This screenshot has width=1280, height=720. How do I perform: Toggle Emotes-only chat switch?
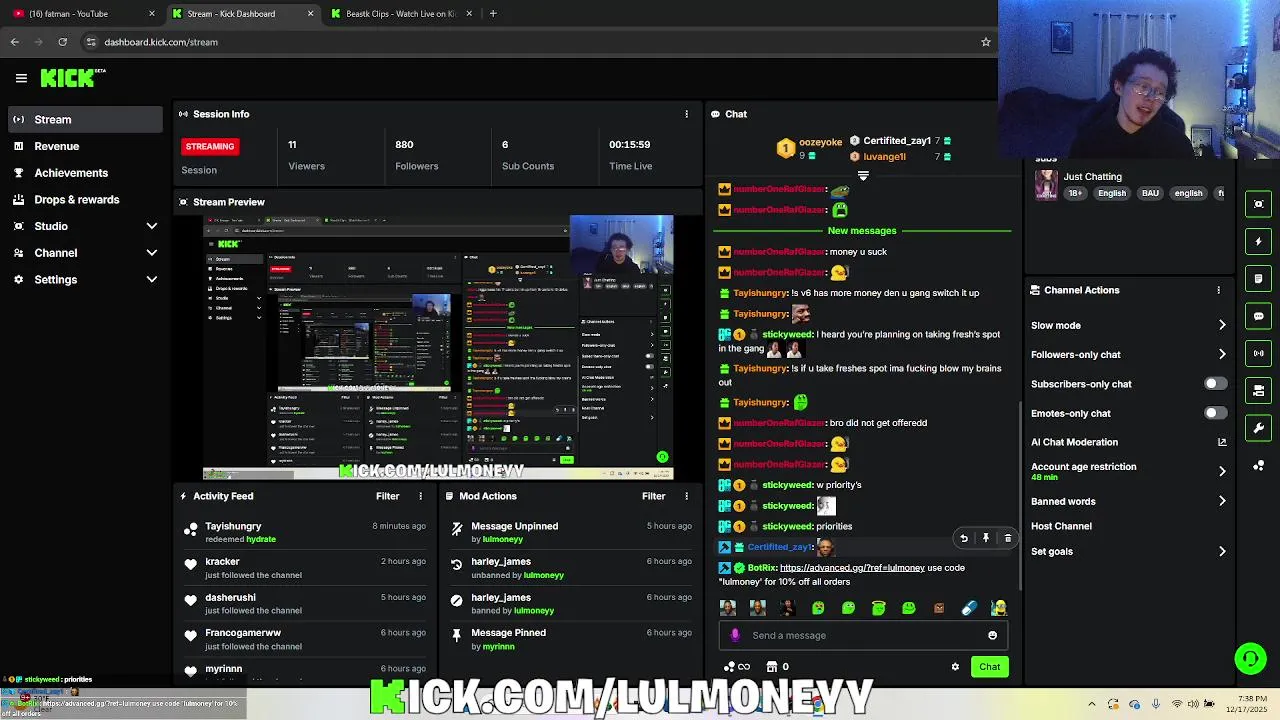(1215, 413)
